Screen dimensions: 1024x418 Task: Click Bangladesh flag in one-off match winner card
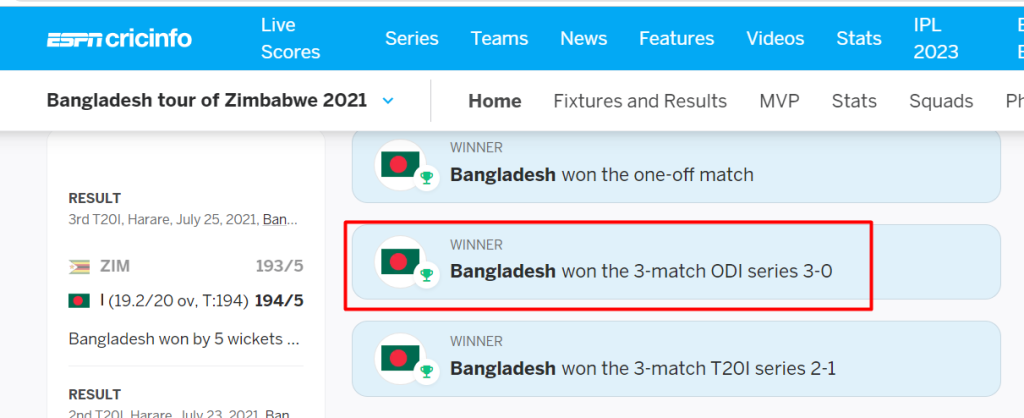pos(399,165)
